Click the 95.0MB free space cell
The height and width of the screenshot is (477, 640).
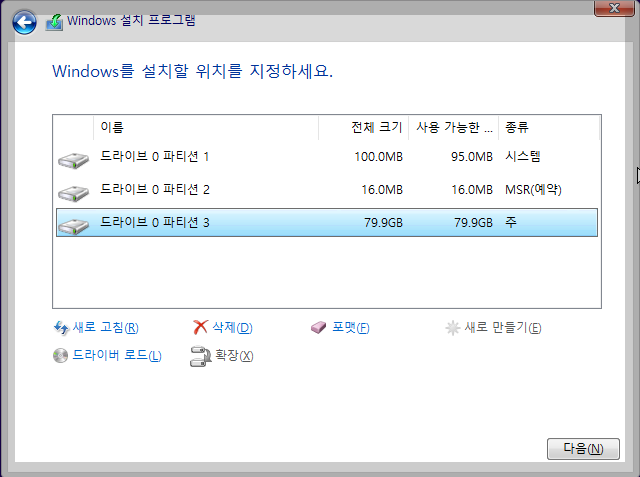pyautogui.click(x=472, y=157)
